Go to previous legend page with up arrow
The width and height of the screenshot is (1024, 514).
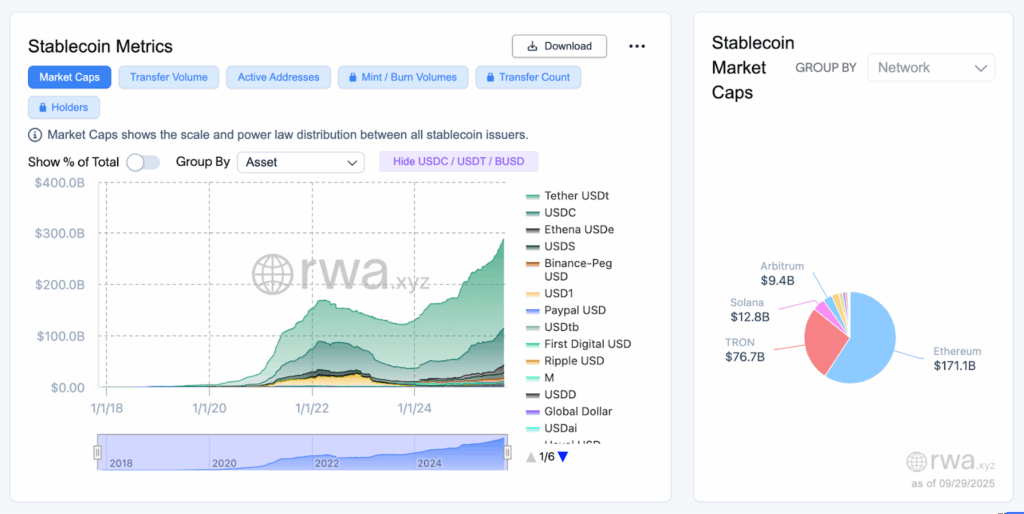coord(531,457)
